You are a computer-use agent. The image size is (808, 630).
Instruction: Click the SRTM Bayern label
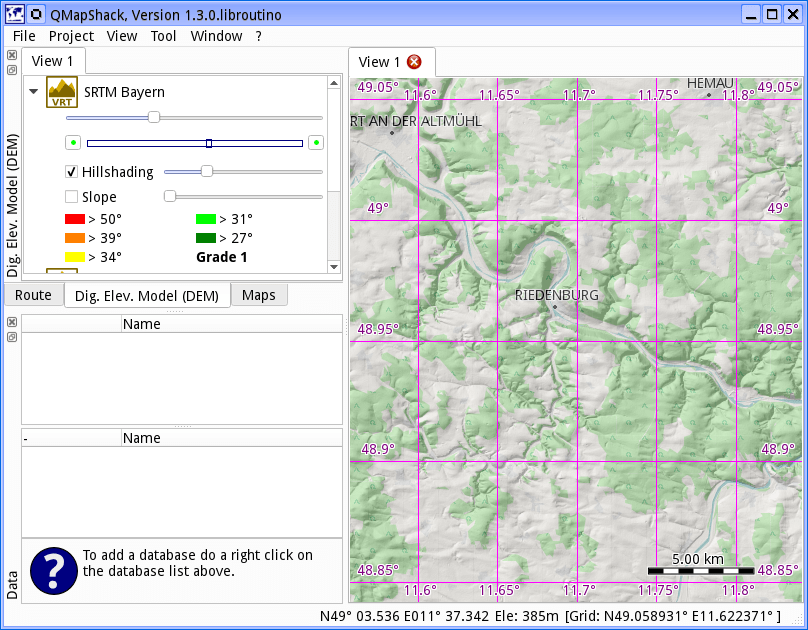coord(124,92)
